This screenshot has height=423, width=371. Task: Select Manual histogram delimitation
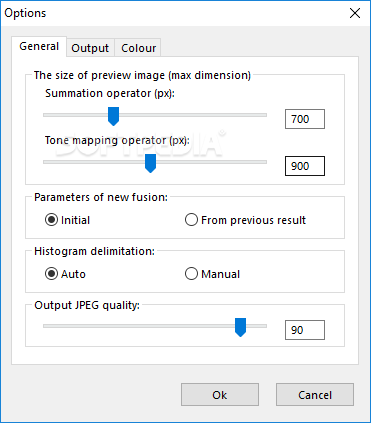(x=212, y=274)
